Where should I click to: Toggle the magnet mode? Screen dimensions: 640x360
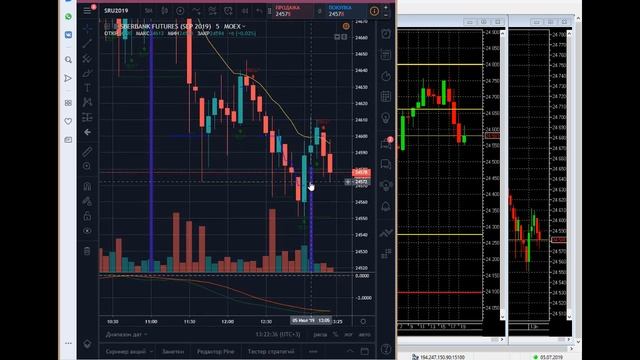pyautogui.click(x=87, y=186)
